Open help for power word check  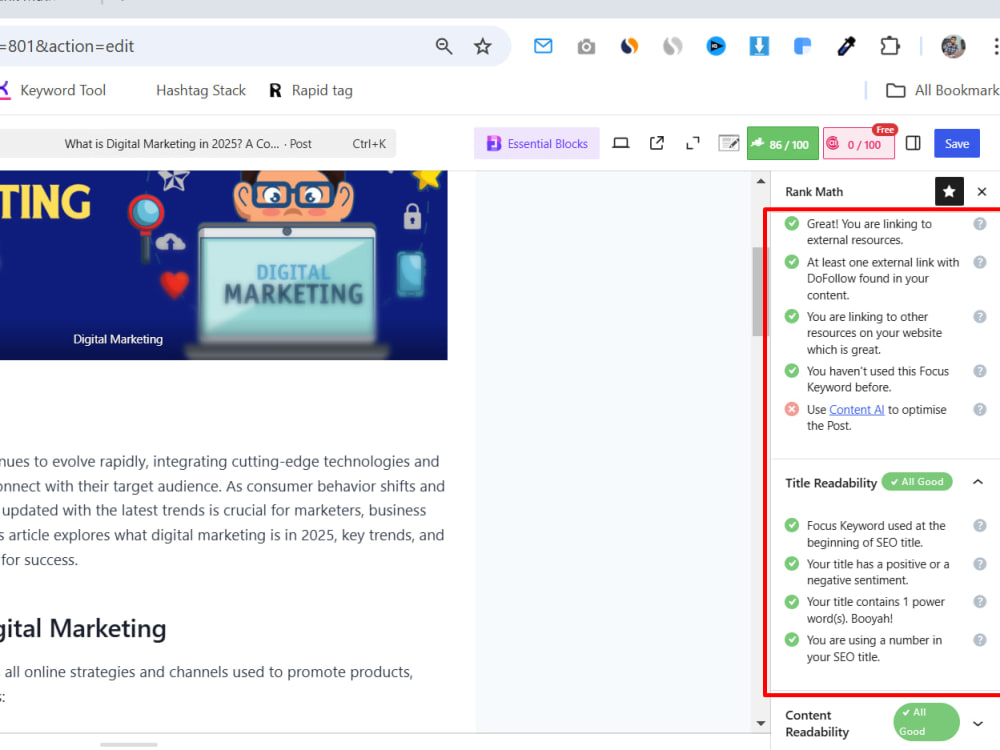pos(980,601)
